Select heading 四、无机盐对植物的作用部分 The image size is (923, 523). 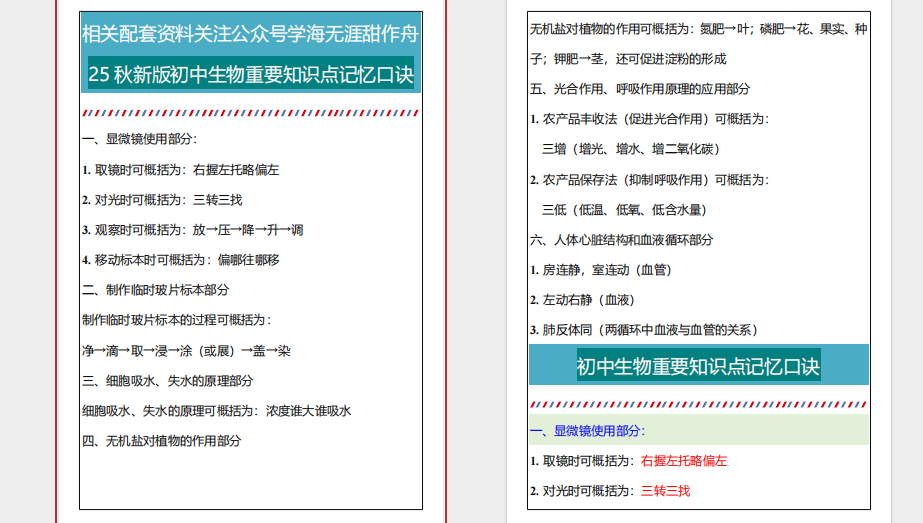tap(161, 440)
